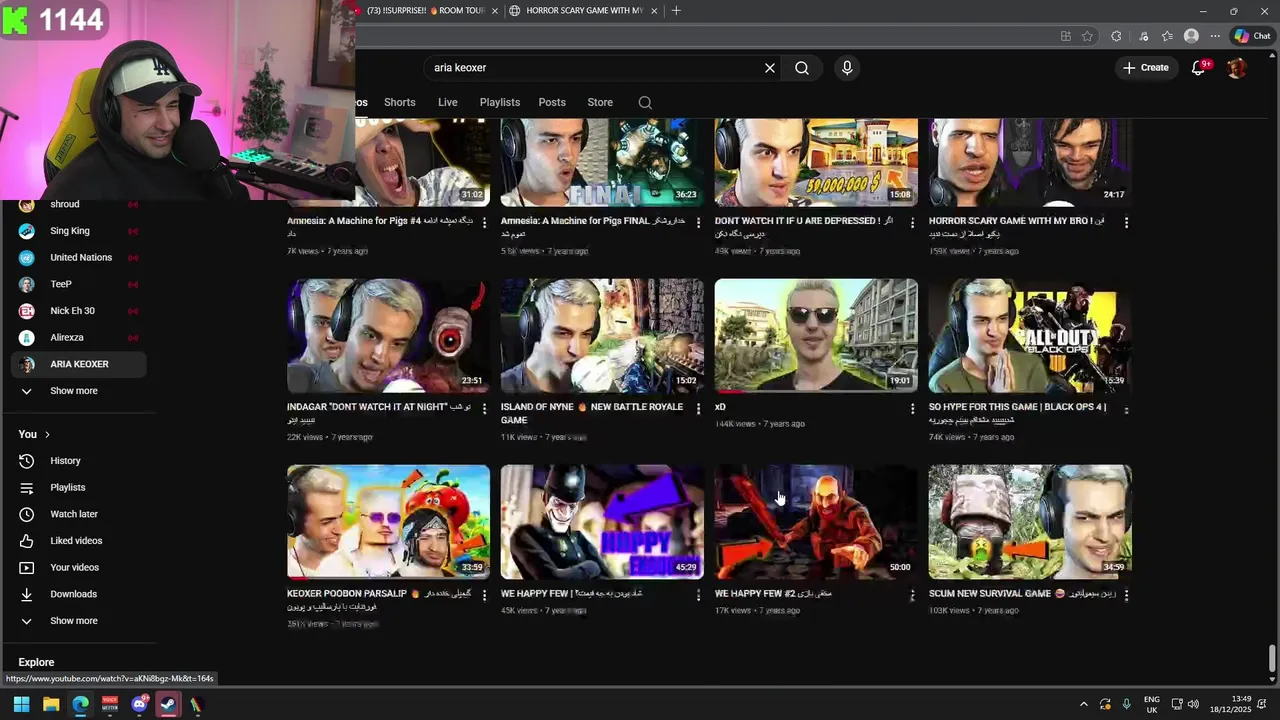The height and width of the screenshot is (720, 1280).
Task: Open Downloads in the sidebar
Action: (x=79, y=594)
